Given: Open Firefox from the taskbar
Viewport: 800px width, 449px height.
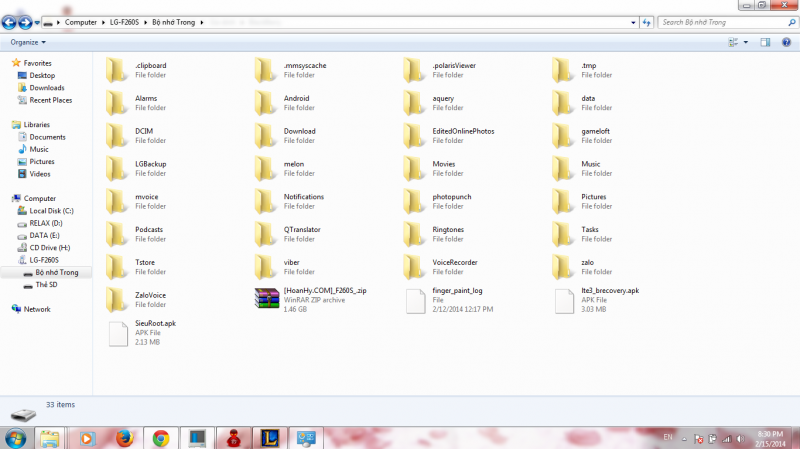Looking at the screenshot, I should point(124,438).
